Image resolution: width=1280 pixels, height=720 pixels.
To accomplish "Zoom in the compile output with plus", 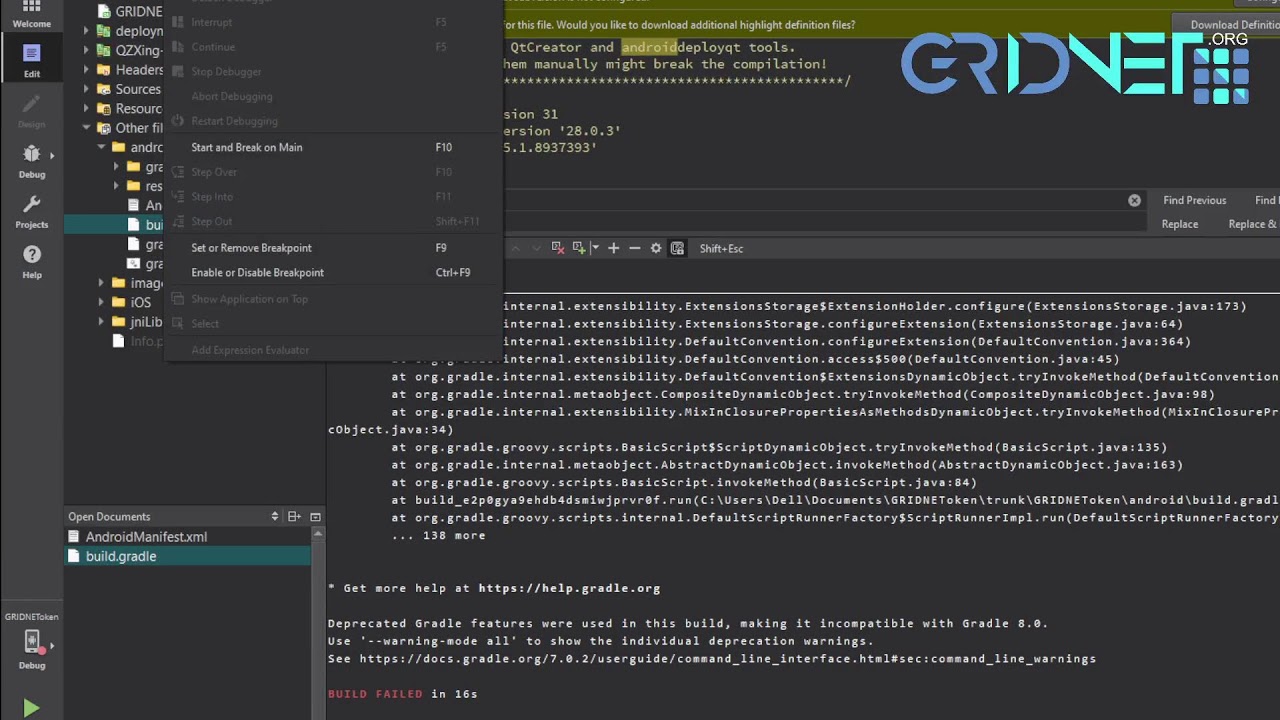I will click(x=613, y=248).
